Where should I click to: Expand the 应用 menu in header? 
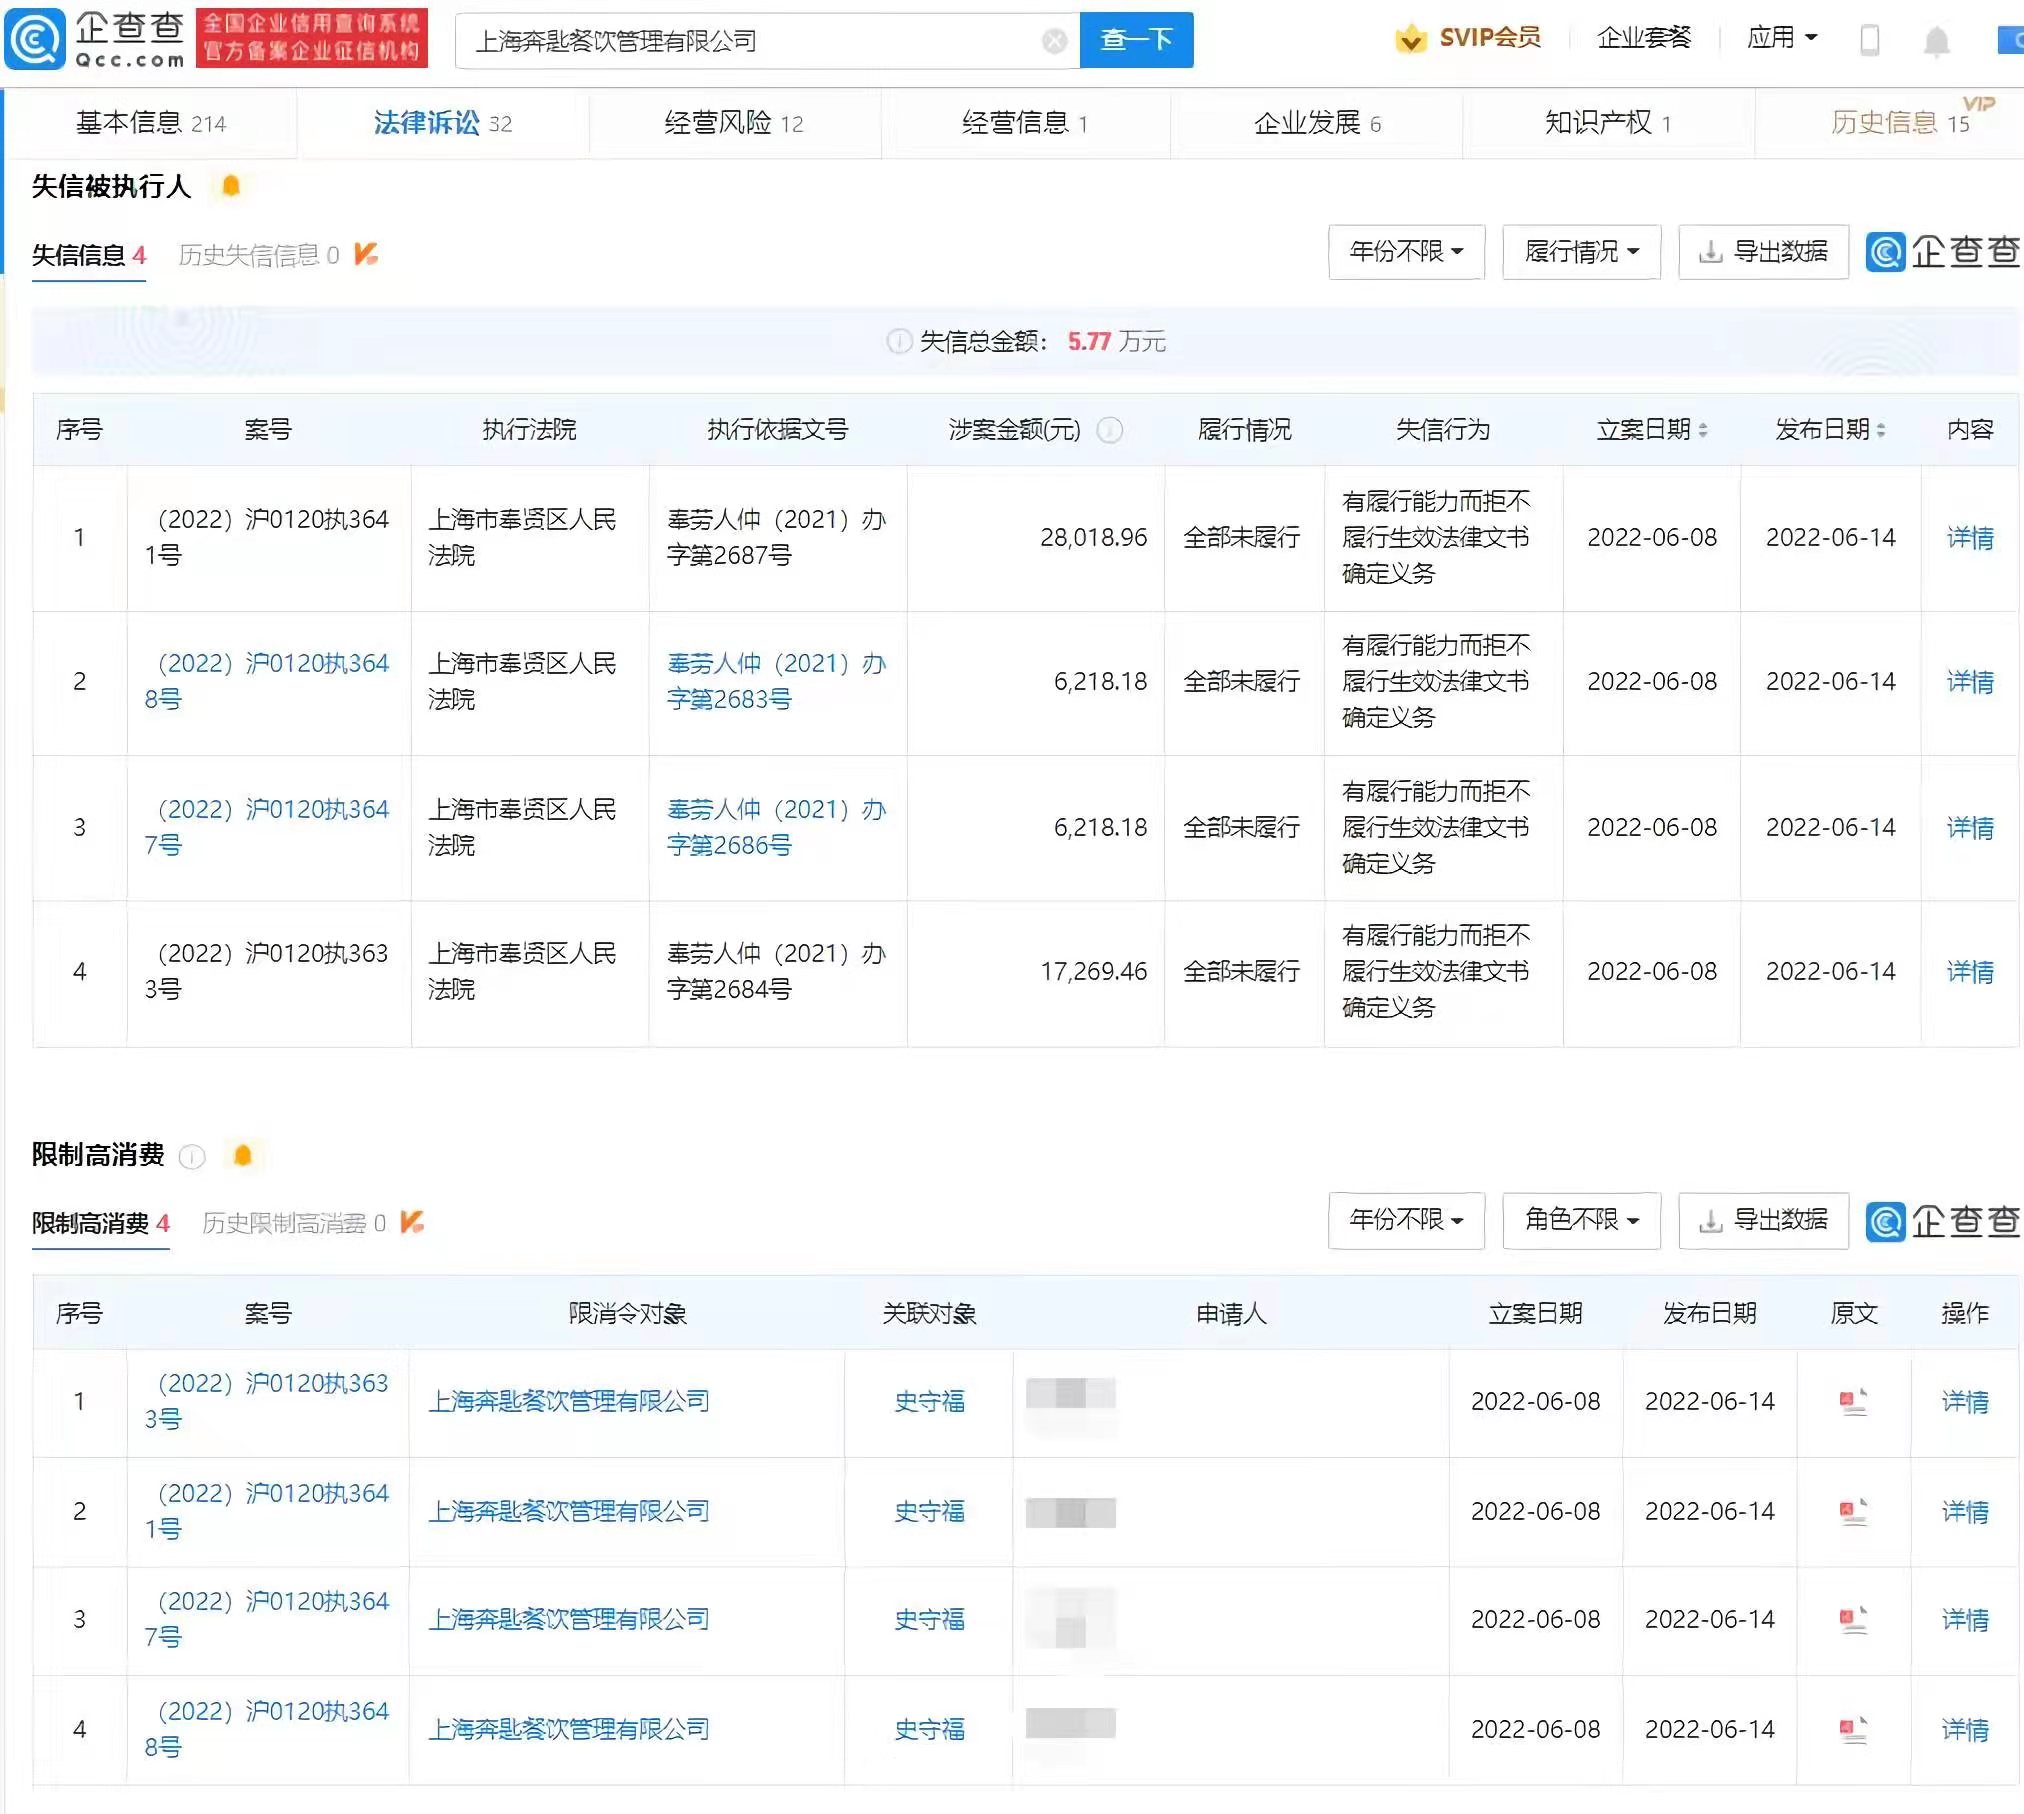pyautogui.click(x=1782, y=38)
